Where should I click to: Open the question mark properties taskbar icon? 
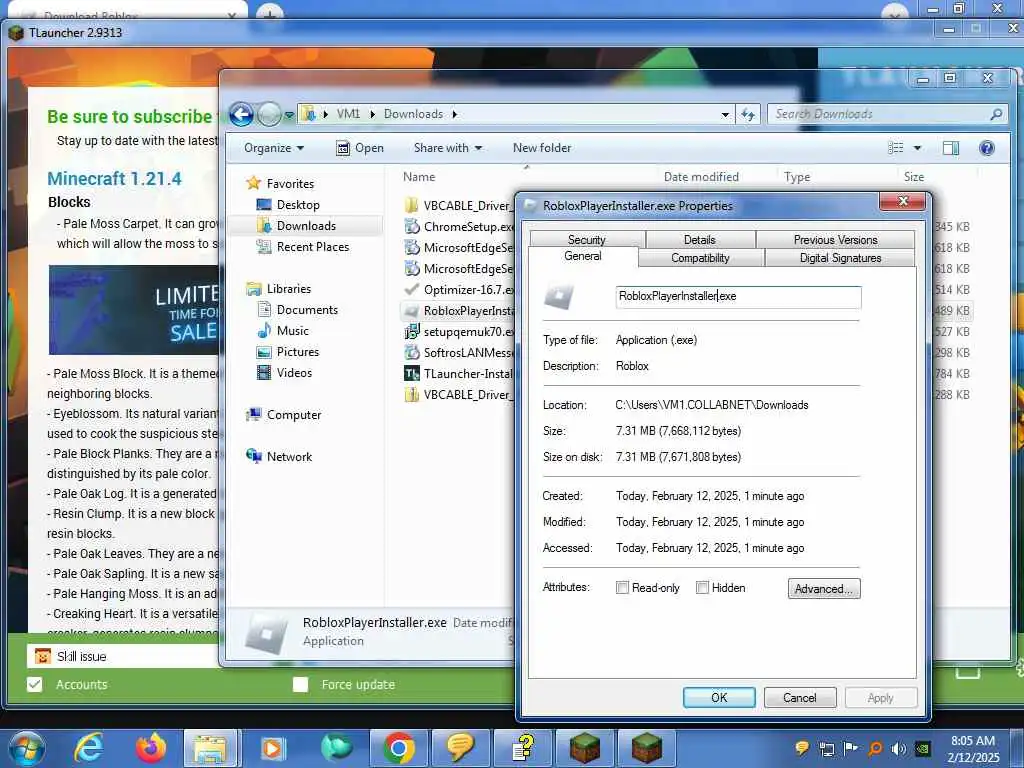(522, 749)
